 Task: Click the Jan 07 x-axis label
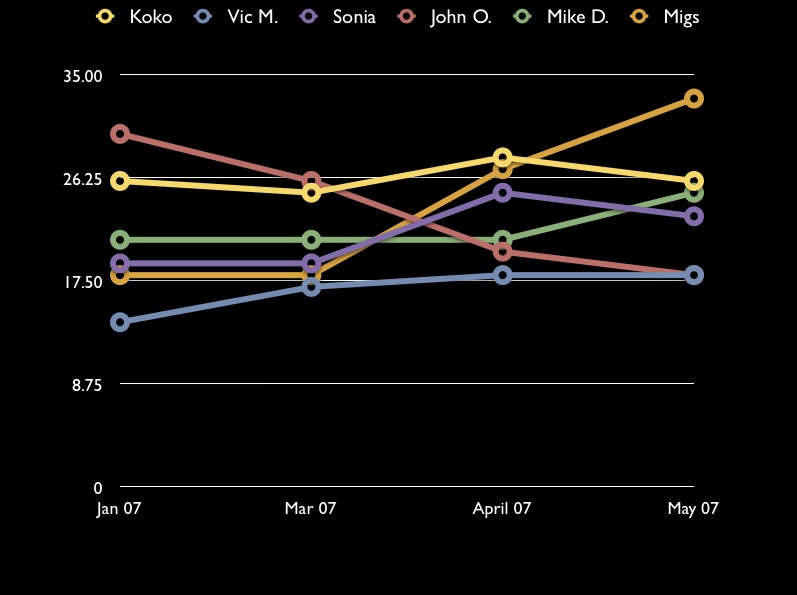(x=119, y=509)
